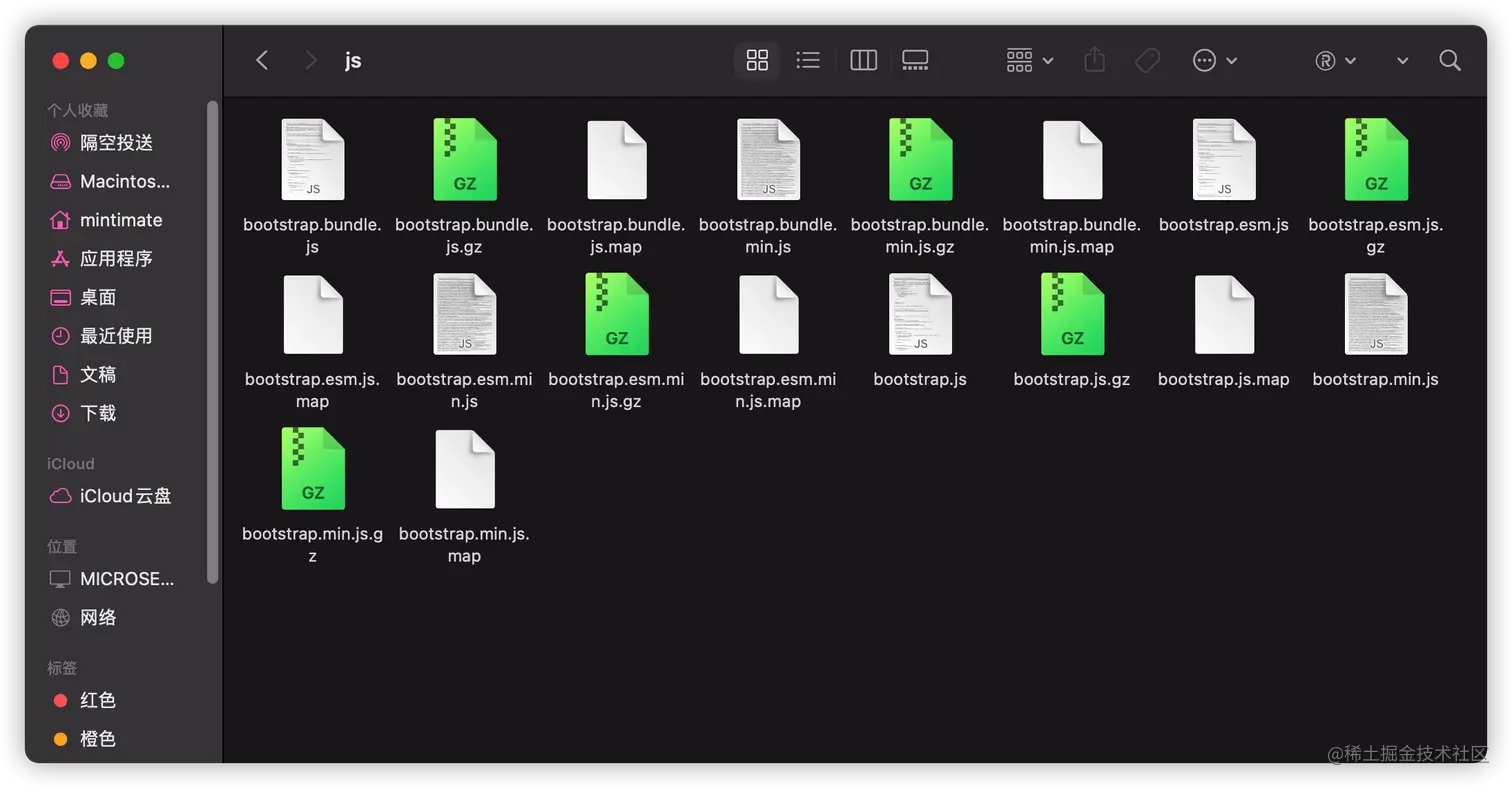
Task: Select the bootstrap.min.js file icon
Action: click(x=1376, y=315)
